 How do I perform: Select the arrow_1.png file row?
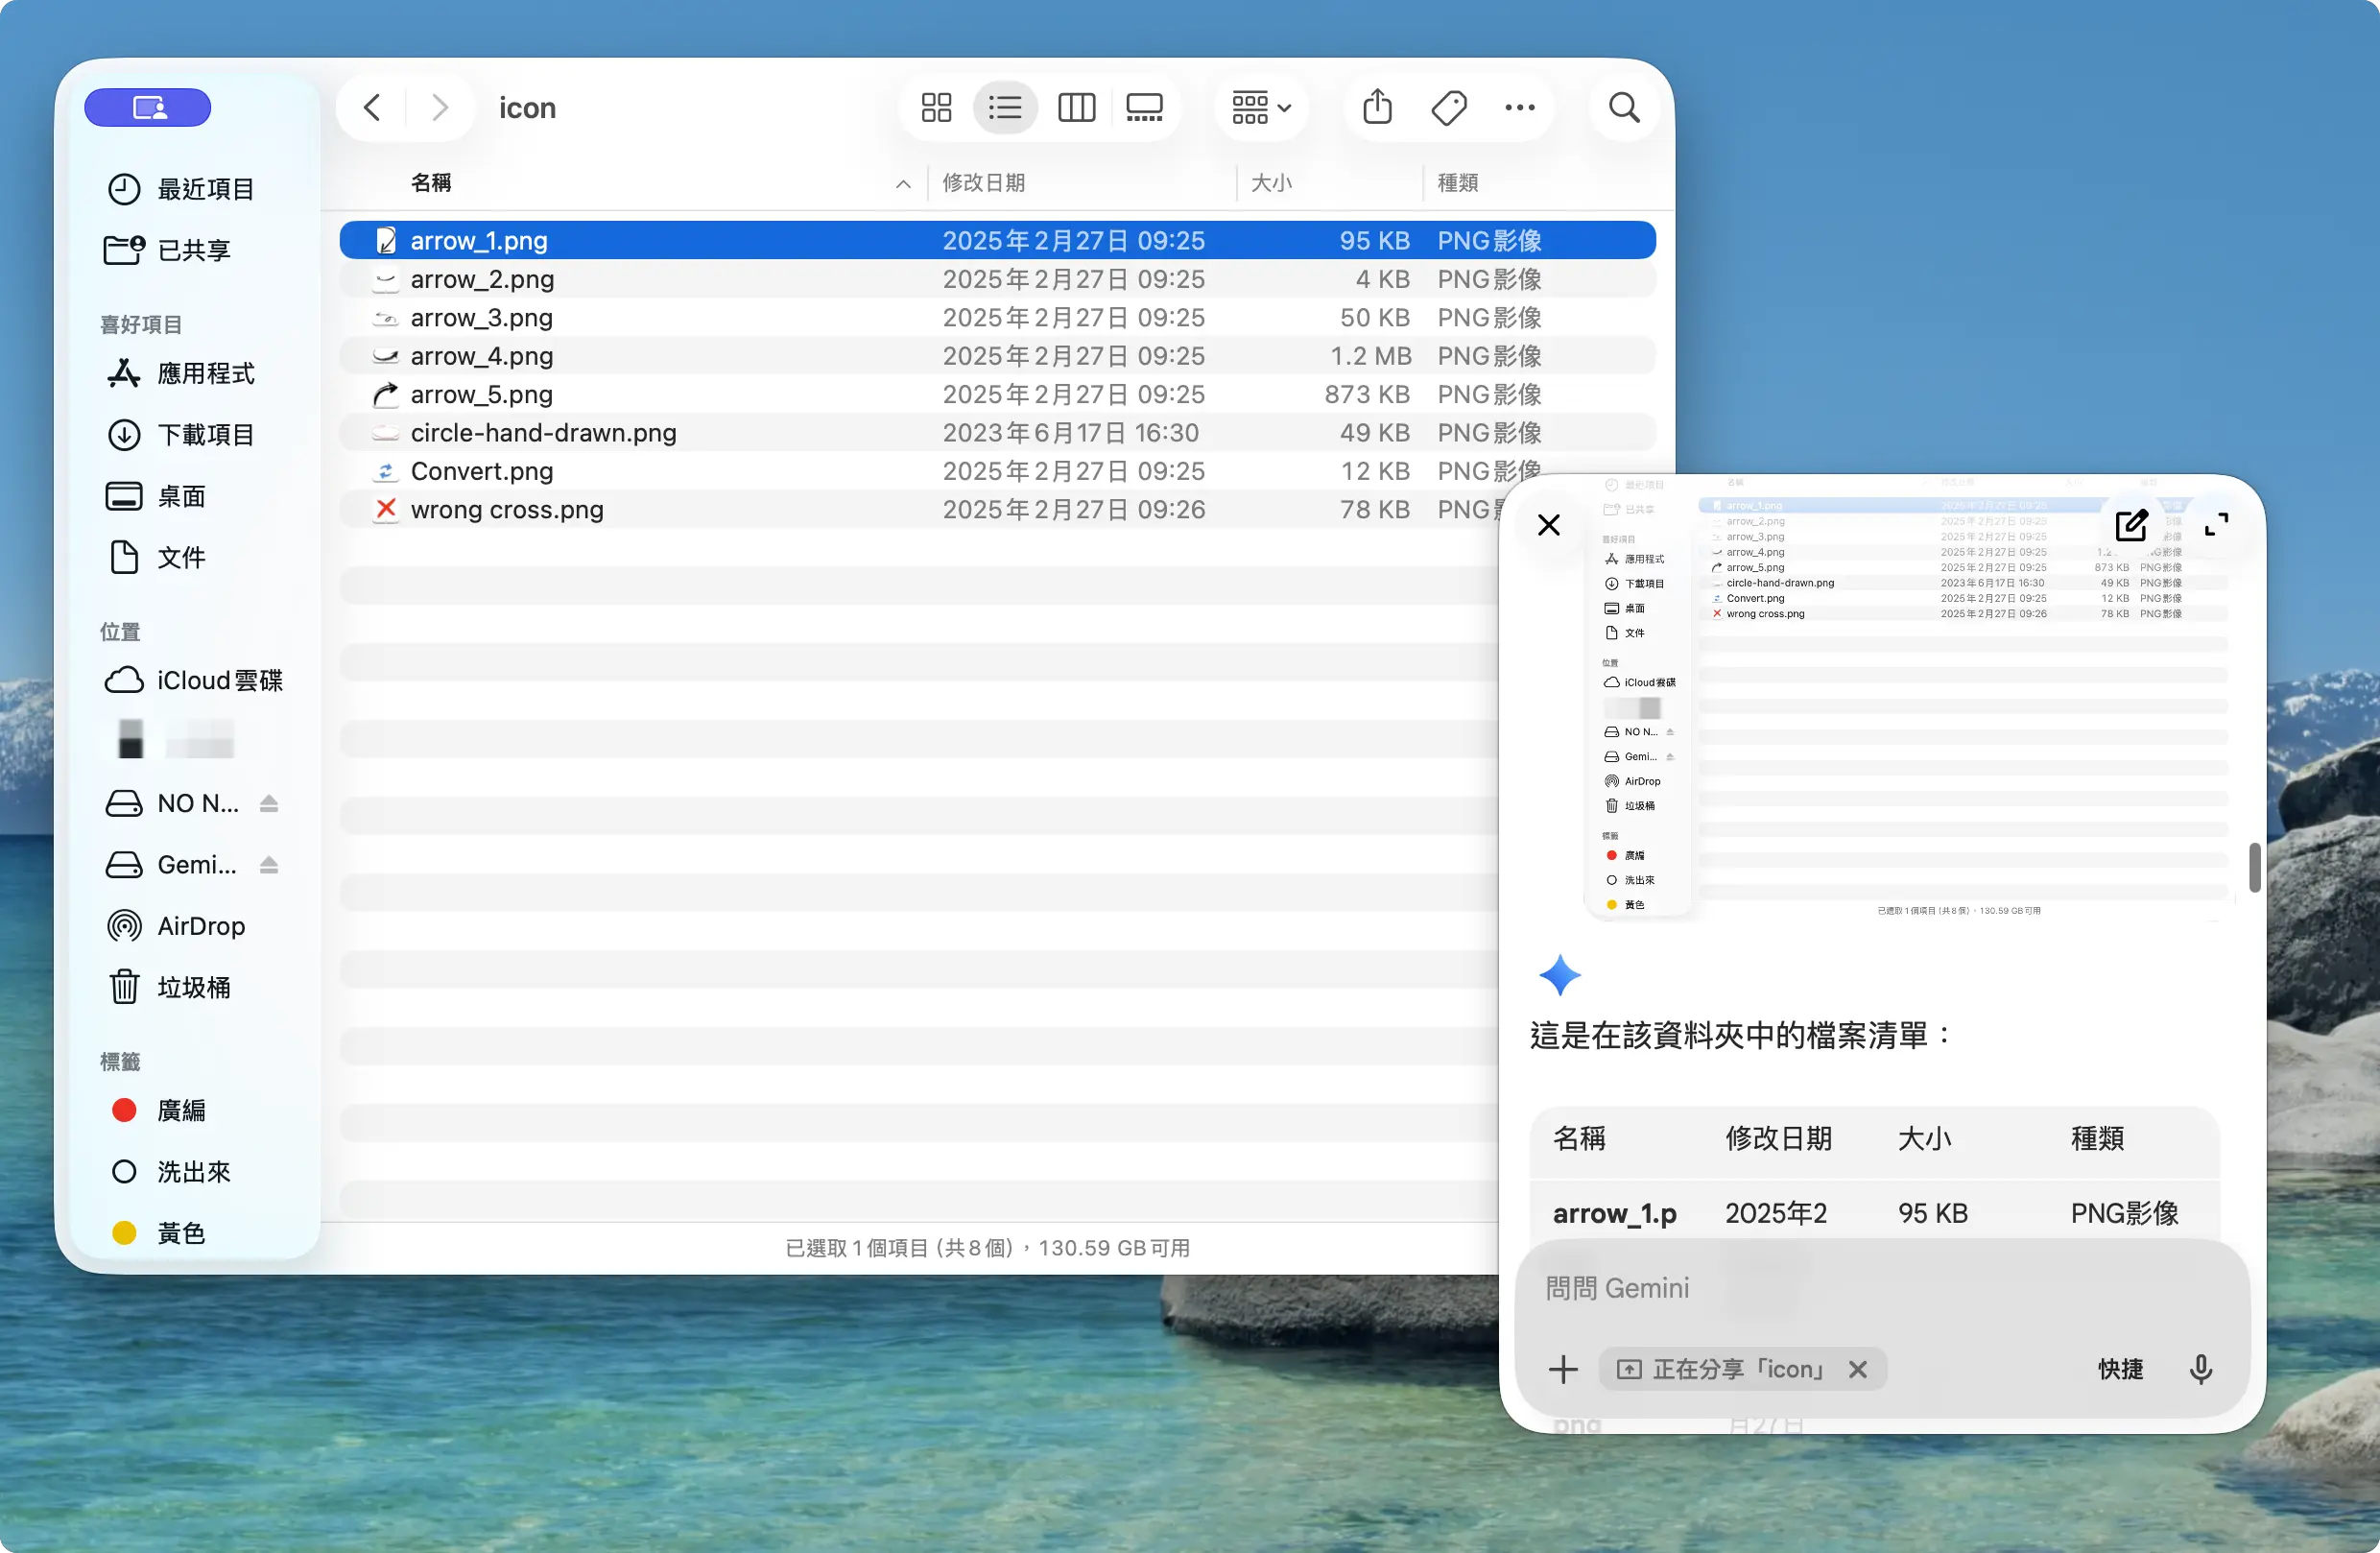pos(997,240)
